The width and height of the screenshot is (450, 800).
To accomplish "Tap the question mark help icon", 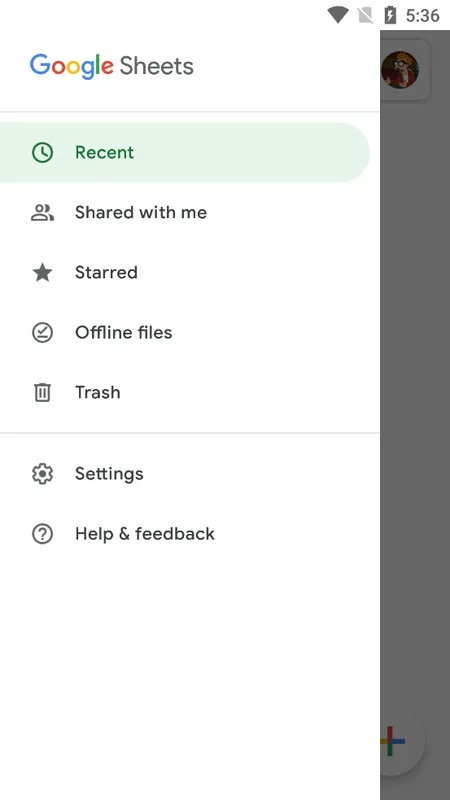I will pyautogui.click(x=42, y=534).
